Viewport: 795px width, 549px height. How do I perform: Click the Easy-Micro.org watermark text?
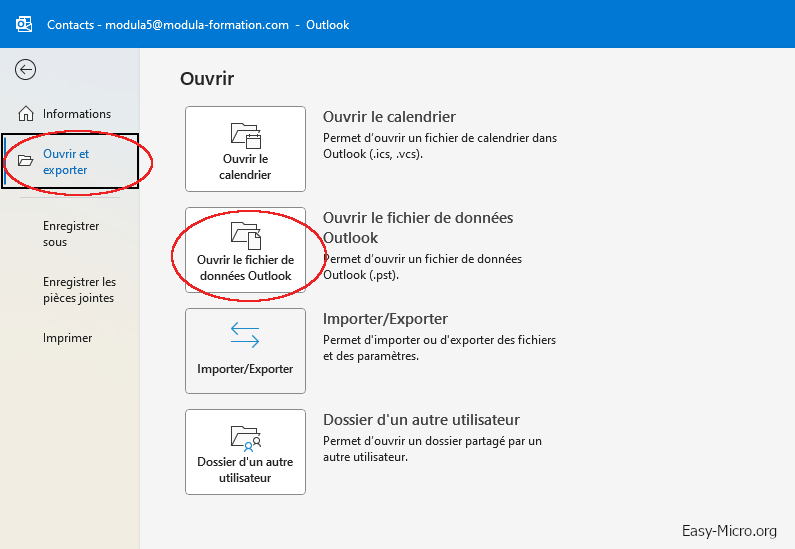729,530
